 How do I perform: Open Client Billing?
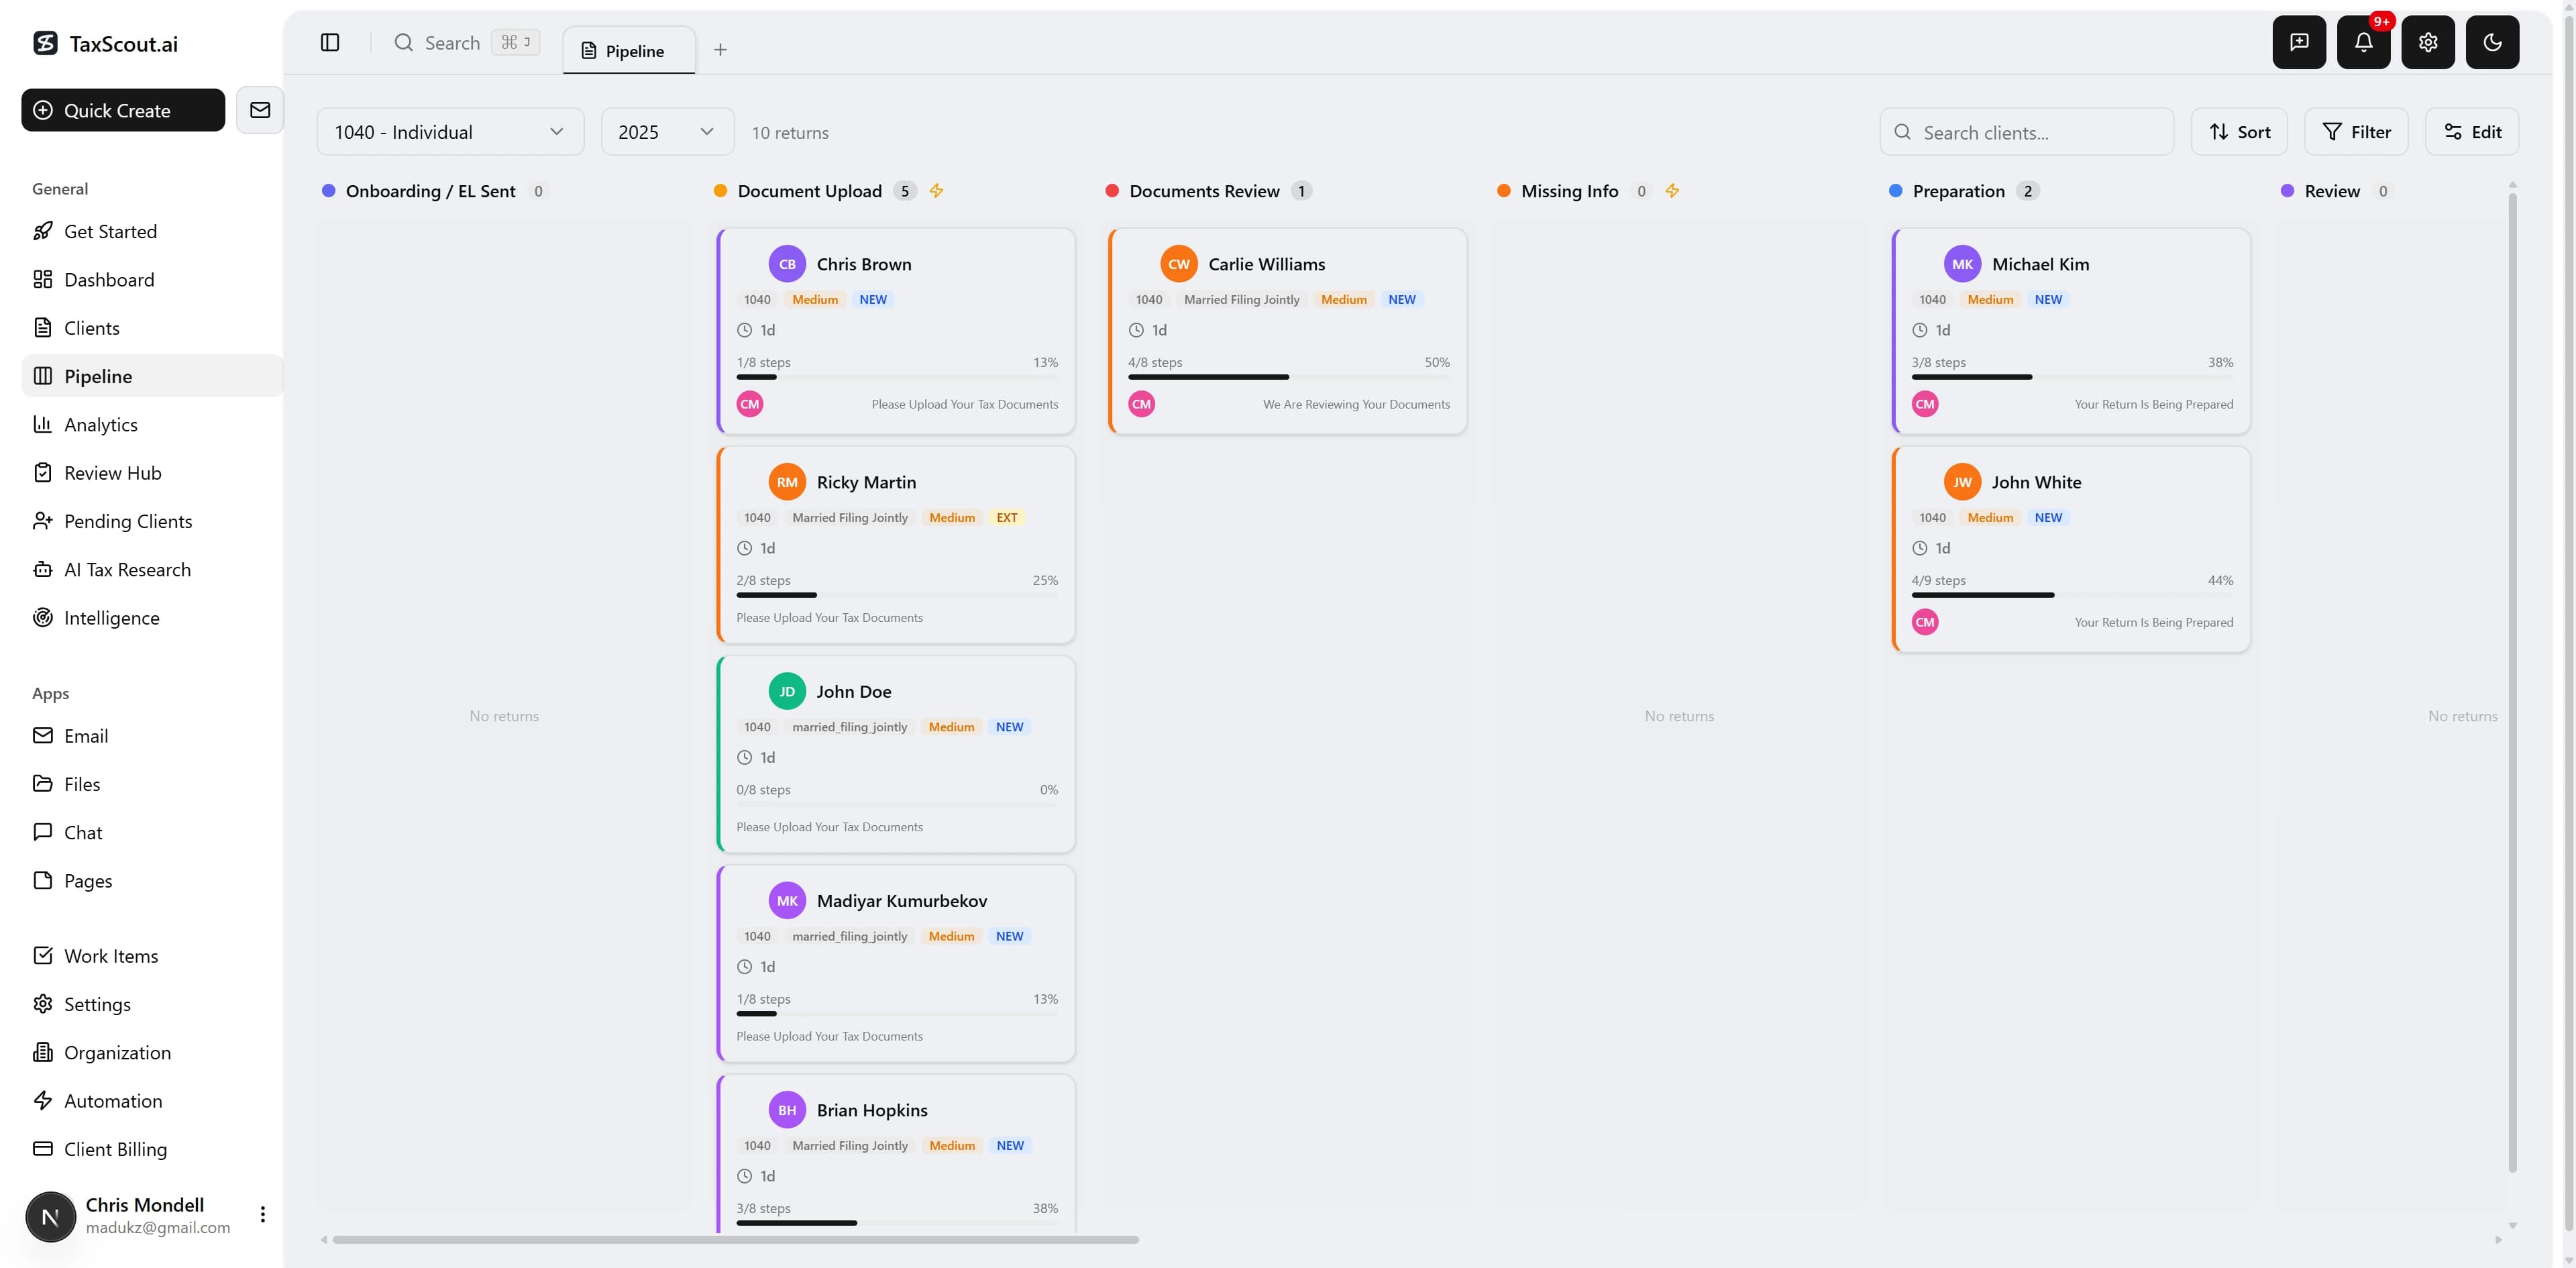click(x=152, y=1149)
